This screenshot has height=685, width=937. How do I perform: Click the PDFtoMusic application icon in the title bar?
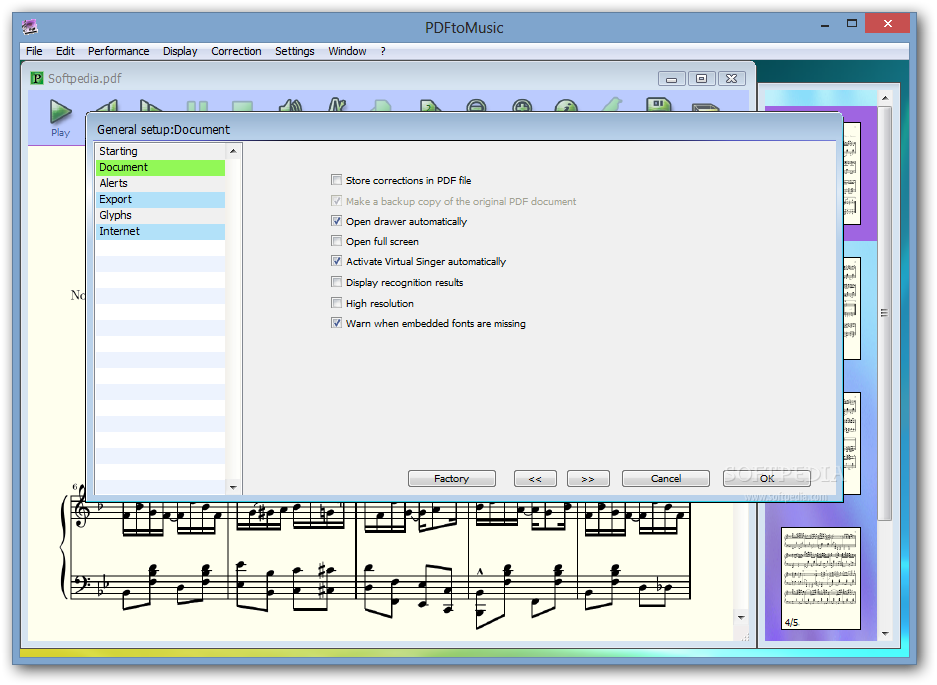point(29,27)
